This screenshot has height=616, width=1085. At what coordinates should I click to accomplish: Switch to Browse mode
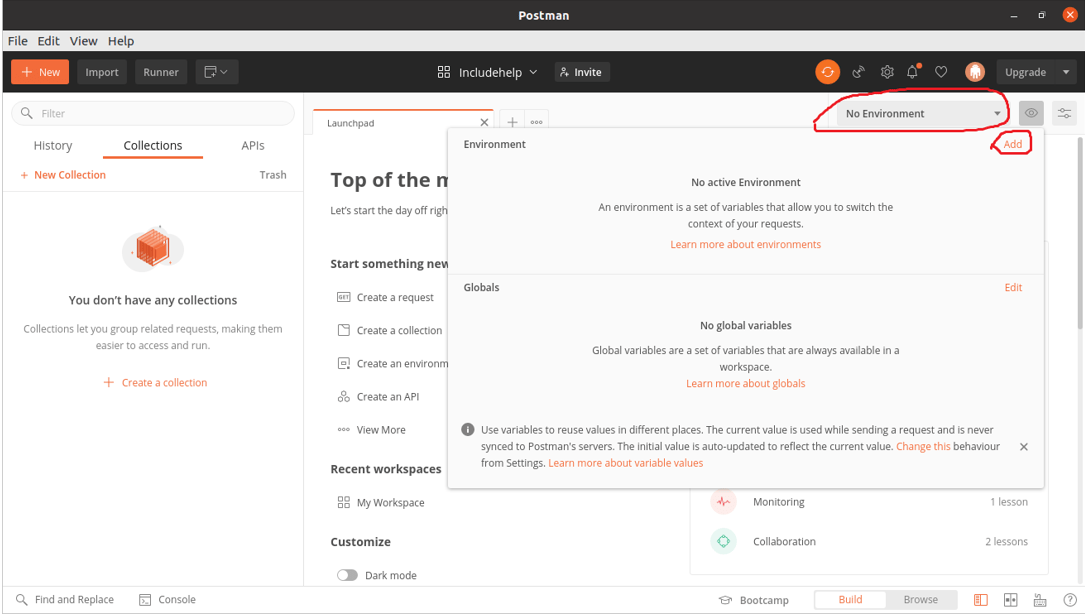(920, 599)
